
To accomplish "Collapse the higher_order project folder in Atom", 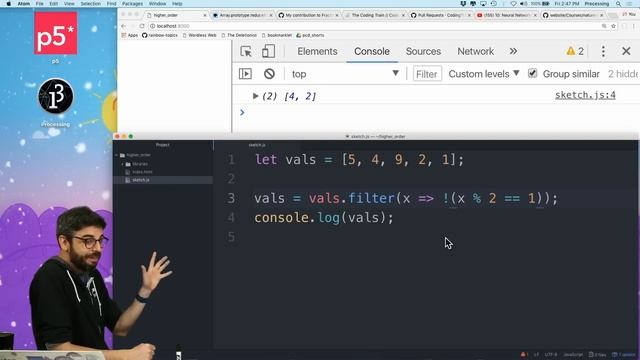I will tap(117, 155).
